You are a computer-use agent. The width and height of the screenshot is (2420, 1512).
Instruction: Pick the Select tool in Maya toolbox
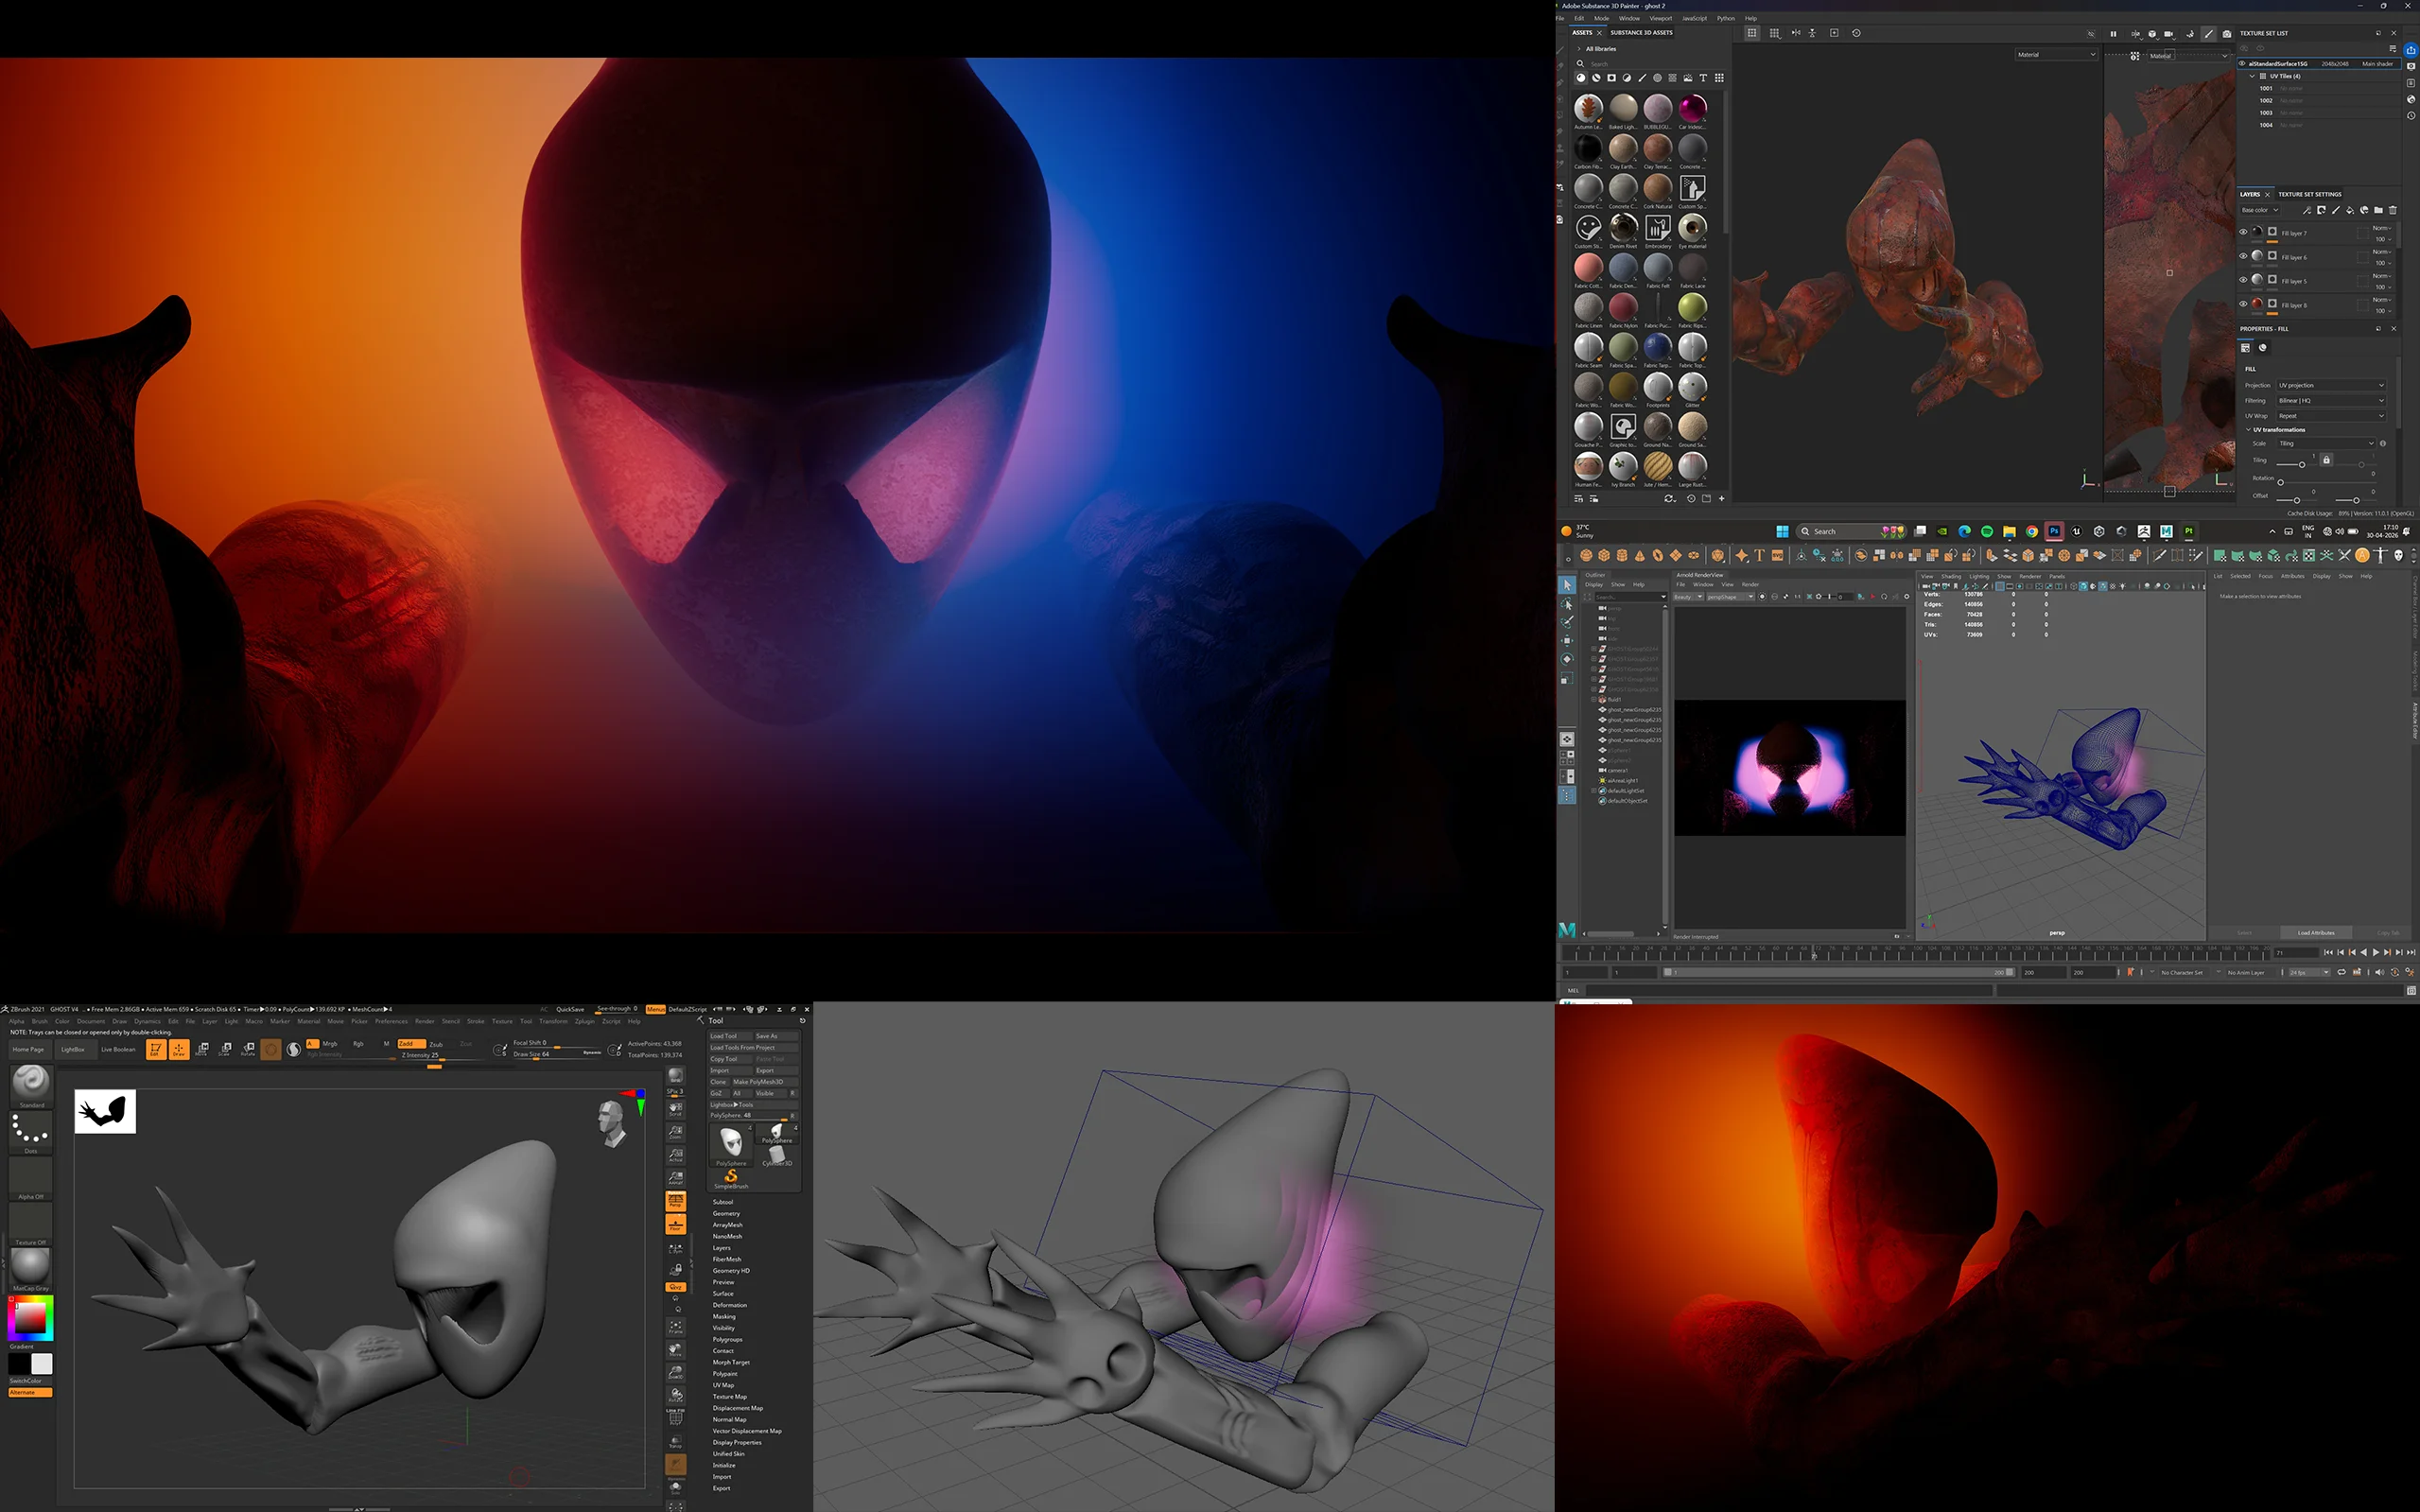click(x=1567, y=585)
